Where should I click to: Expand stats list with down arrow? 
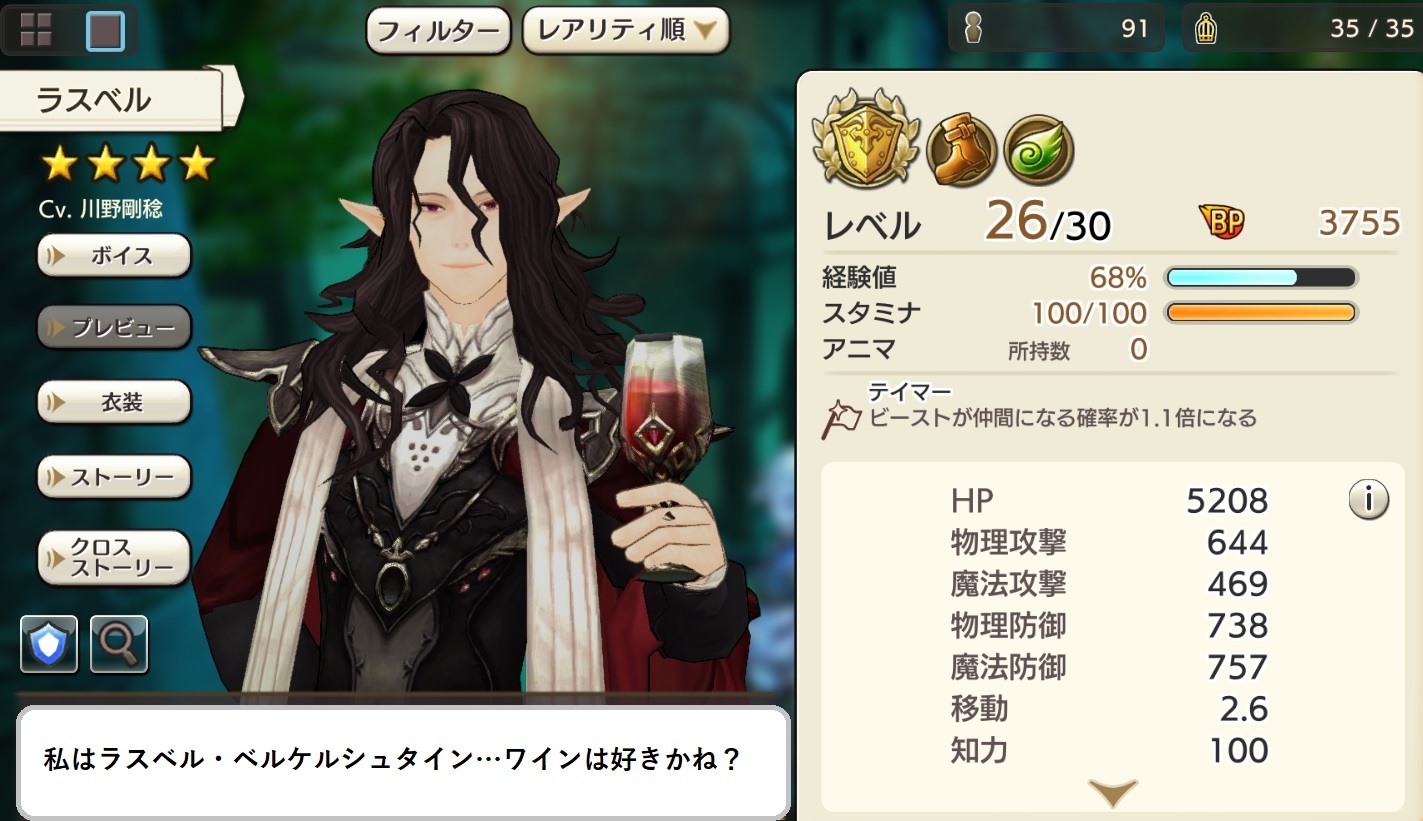(1112, 794)
